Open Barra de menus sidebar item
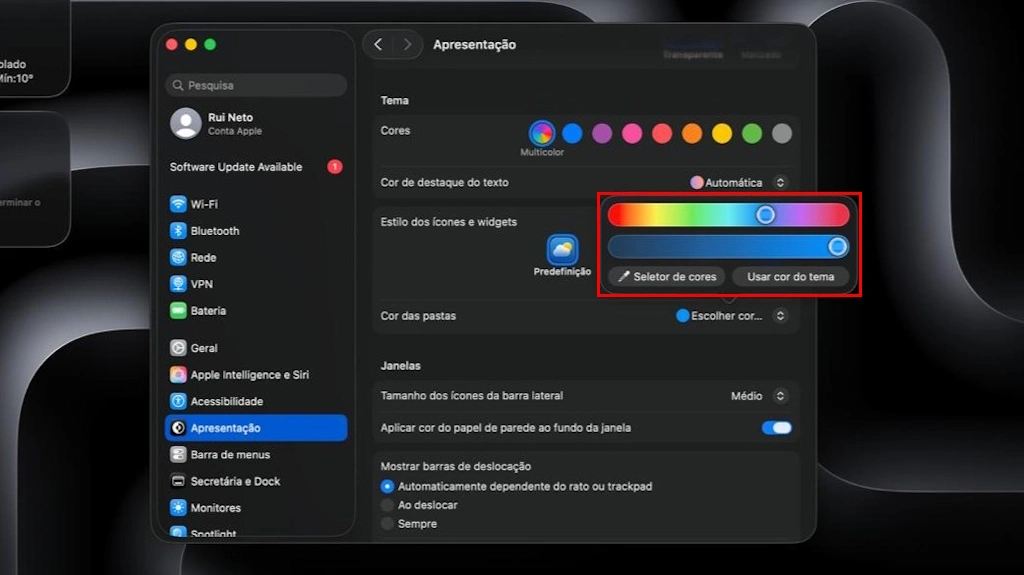Viewport: 1024px width, 575px height. pos(230,455)
